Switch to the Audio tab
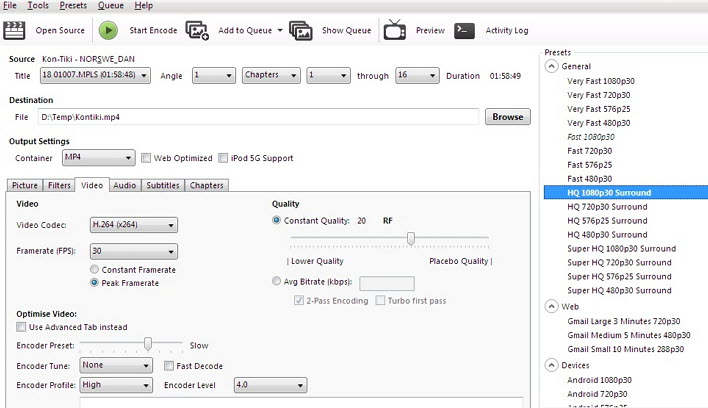Screen dimensions: 708x408 [x=125, y=185]
